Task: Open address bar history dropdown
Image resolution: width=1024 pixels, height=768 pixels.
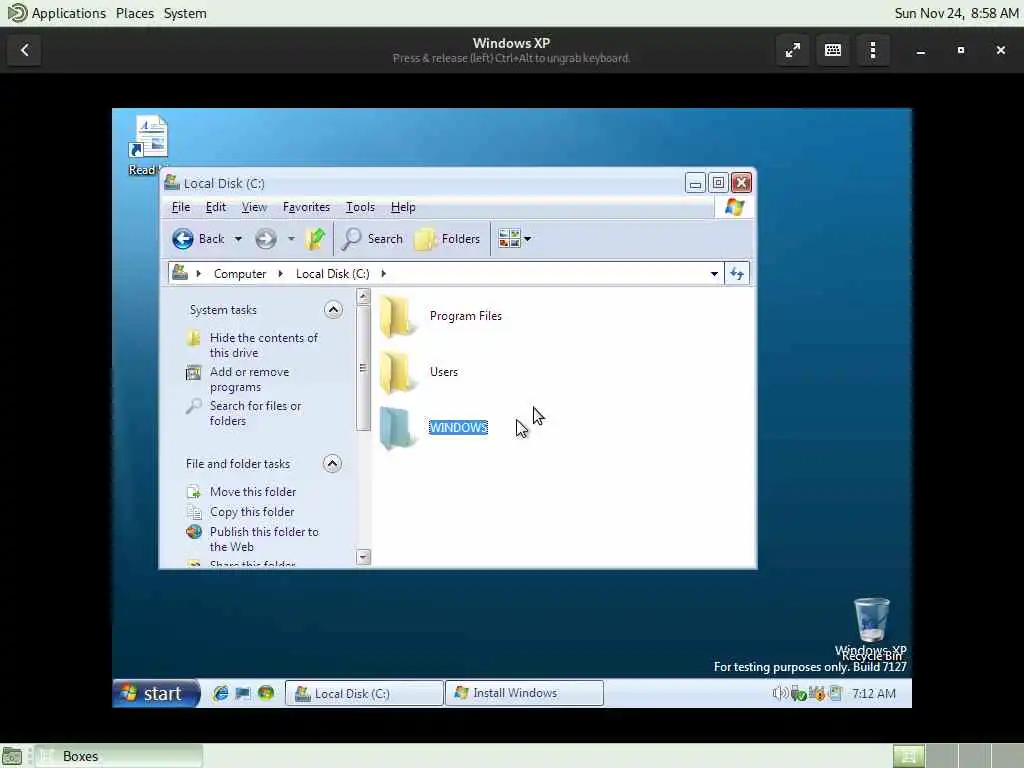Action: tap(714, 274)
